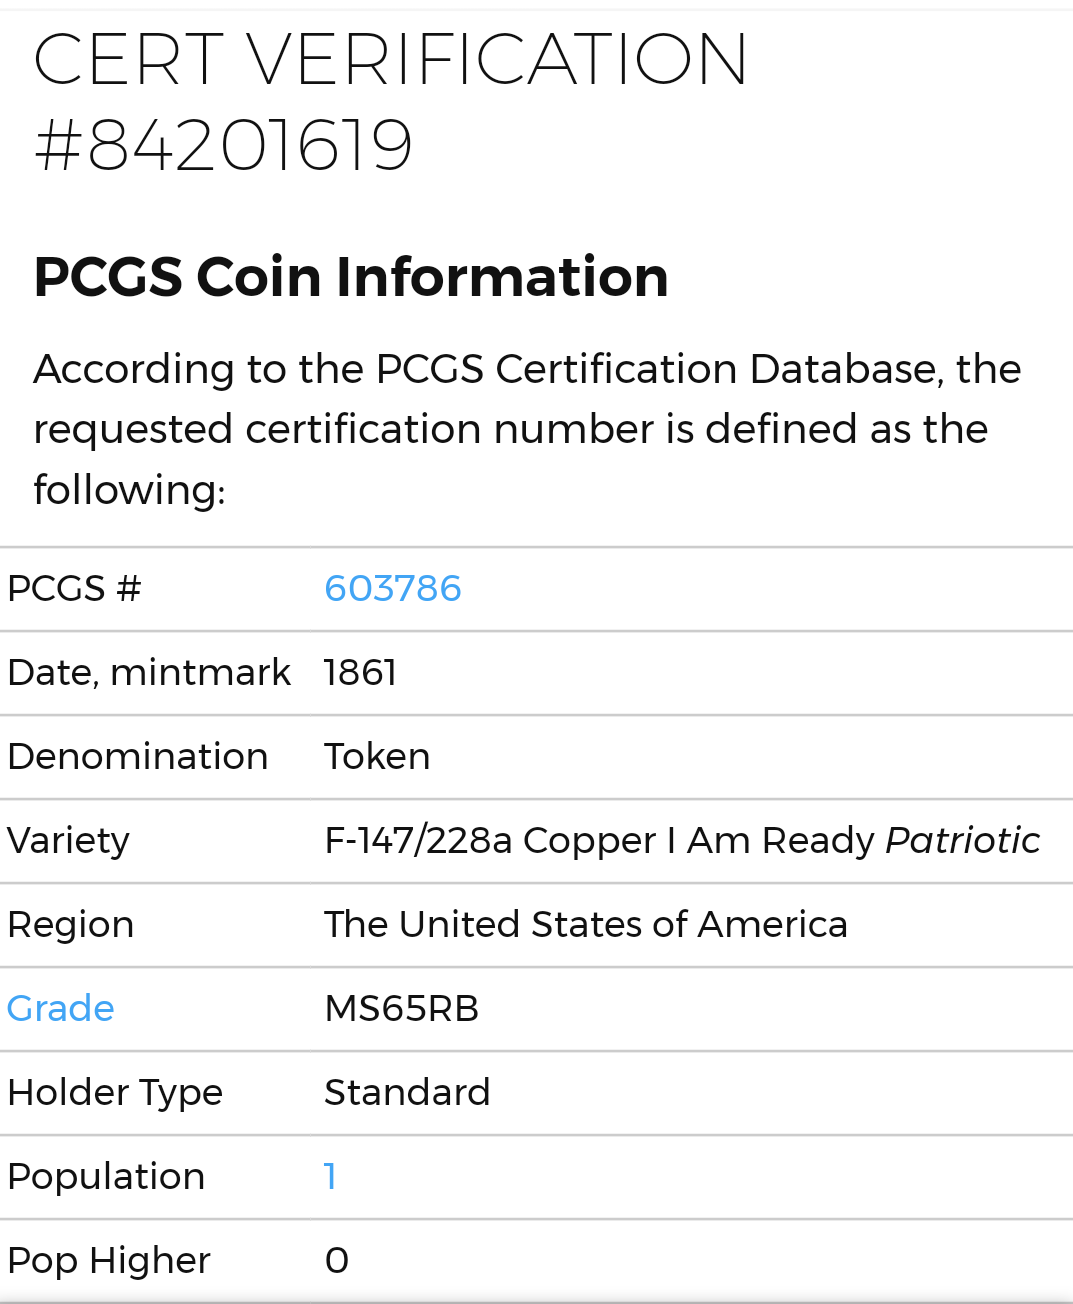Click The United States of America value

pos(585,925)
